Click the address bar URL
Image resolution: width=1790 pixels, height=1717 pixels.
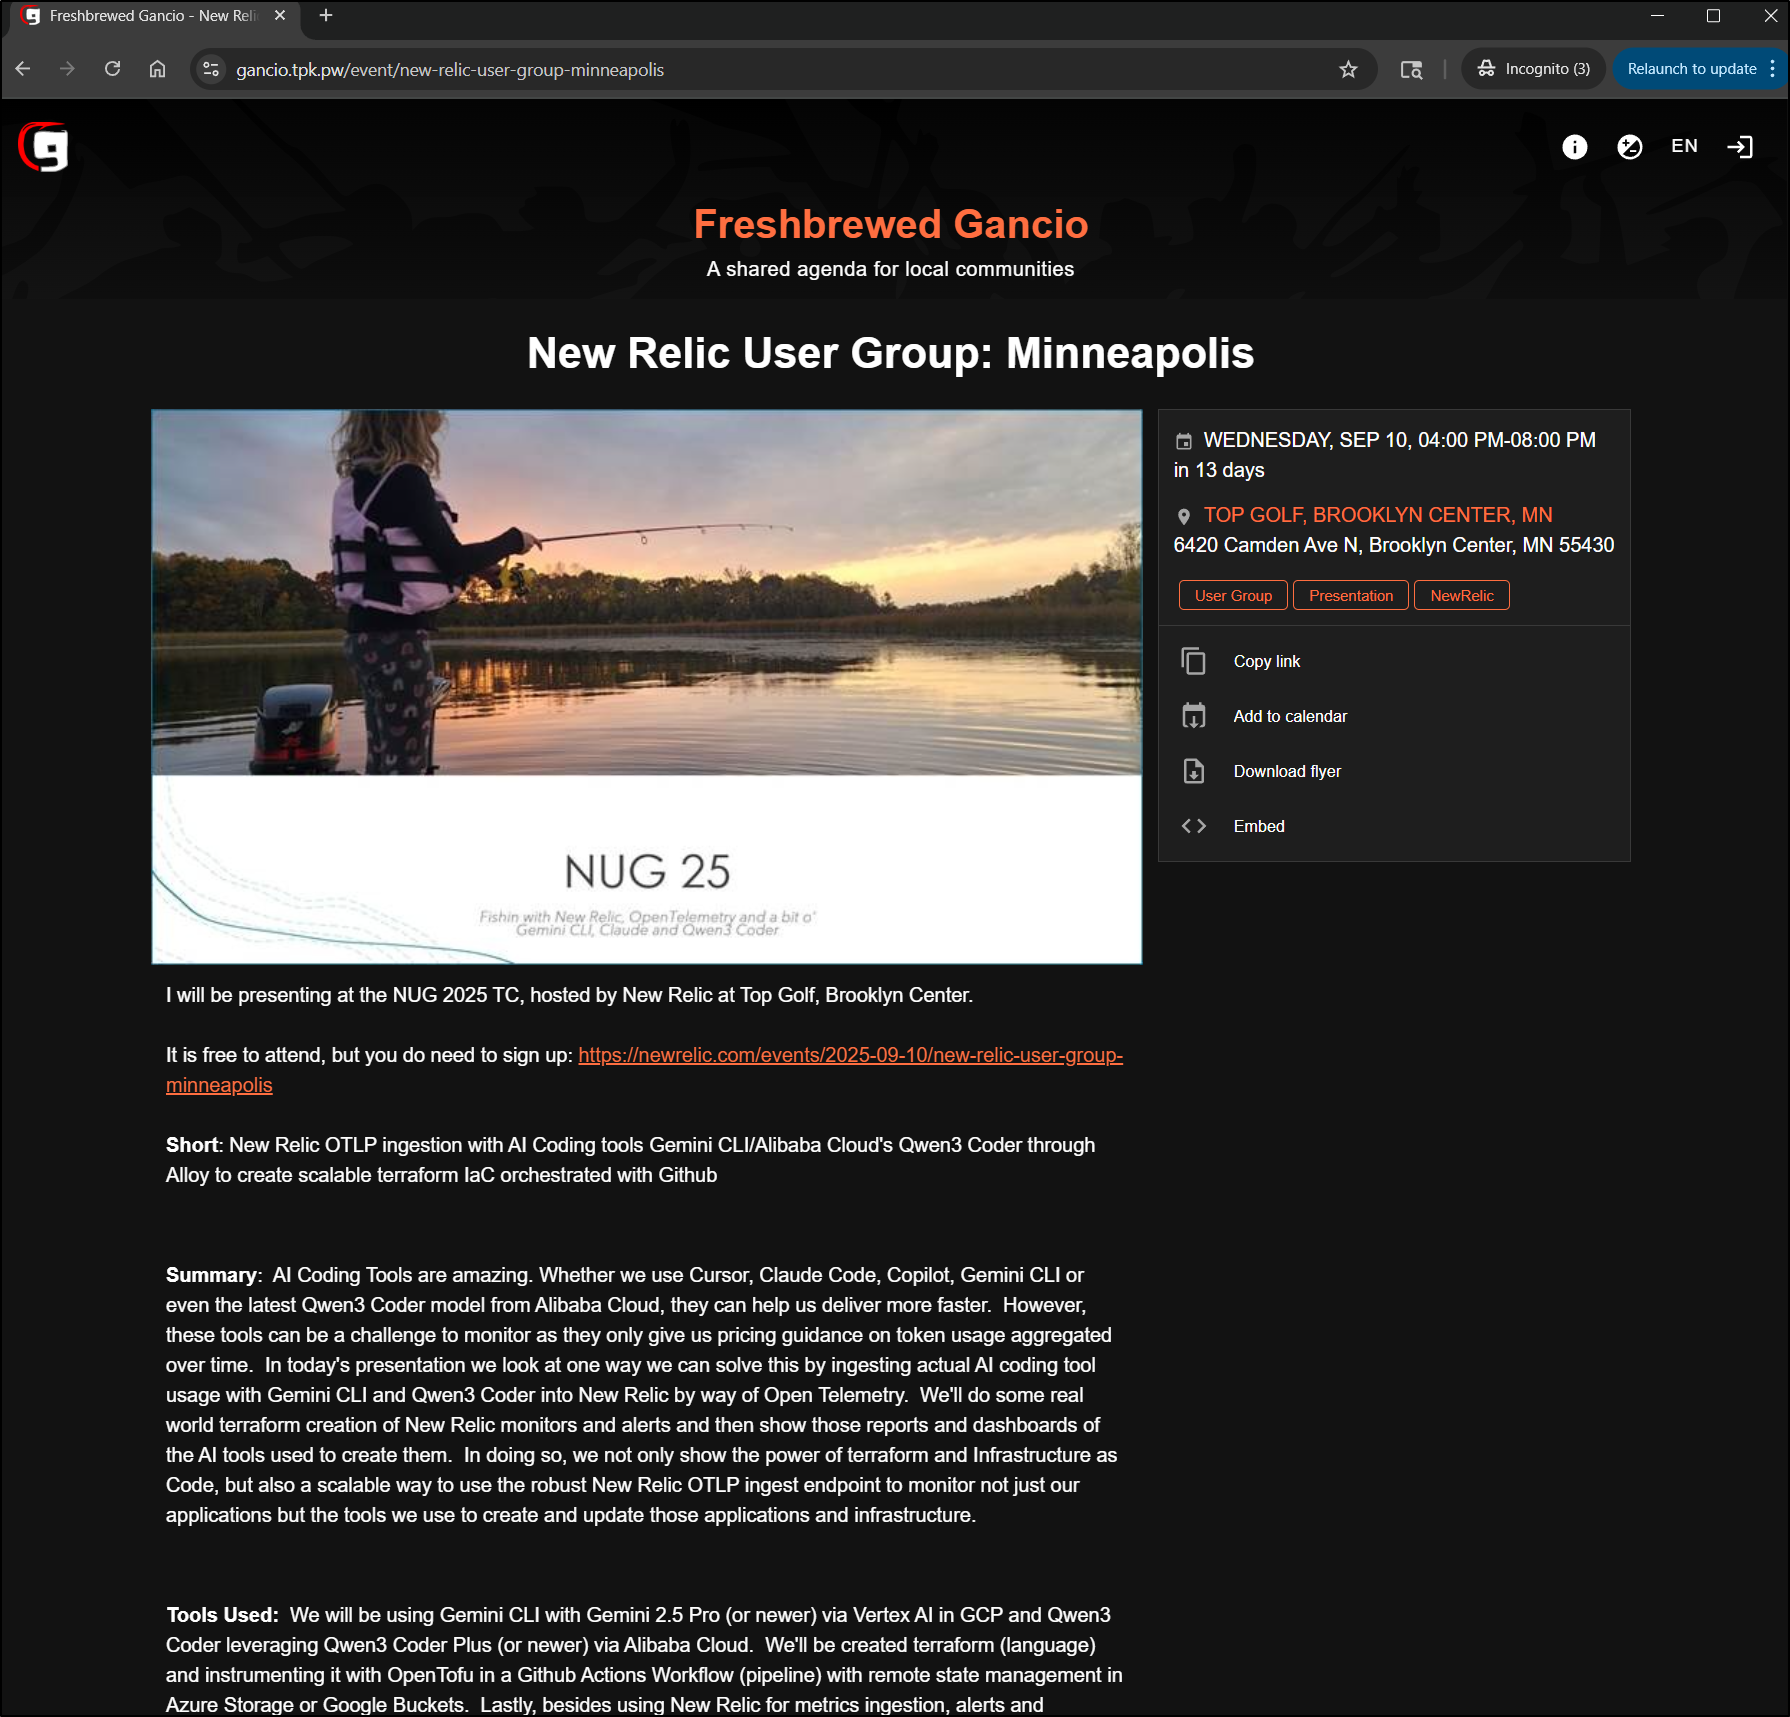450,70
